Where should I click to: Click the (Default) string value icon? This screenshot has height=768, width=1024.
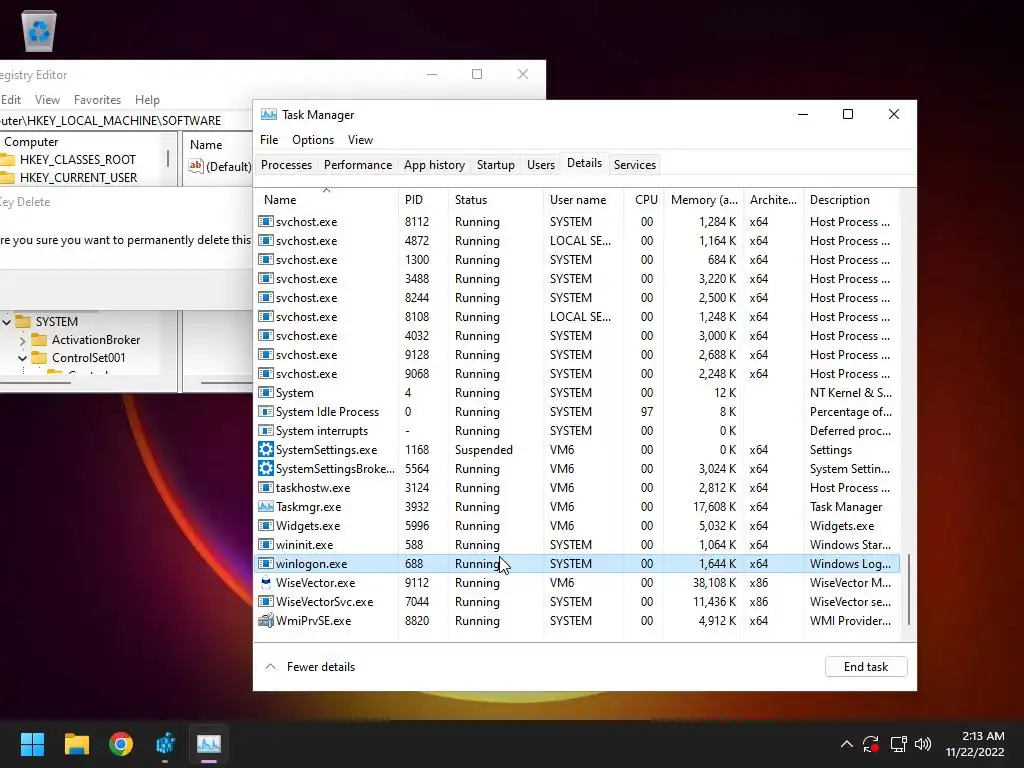(x=195, y=166)
